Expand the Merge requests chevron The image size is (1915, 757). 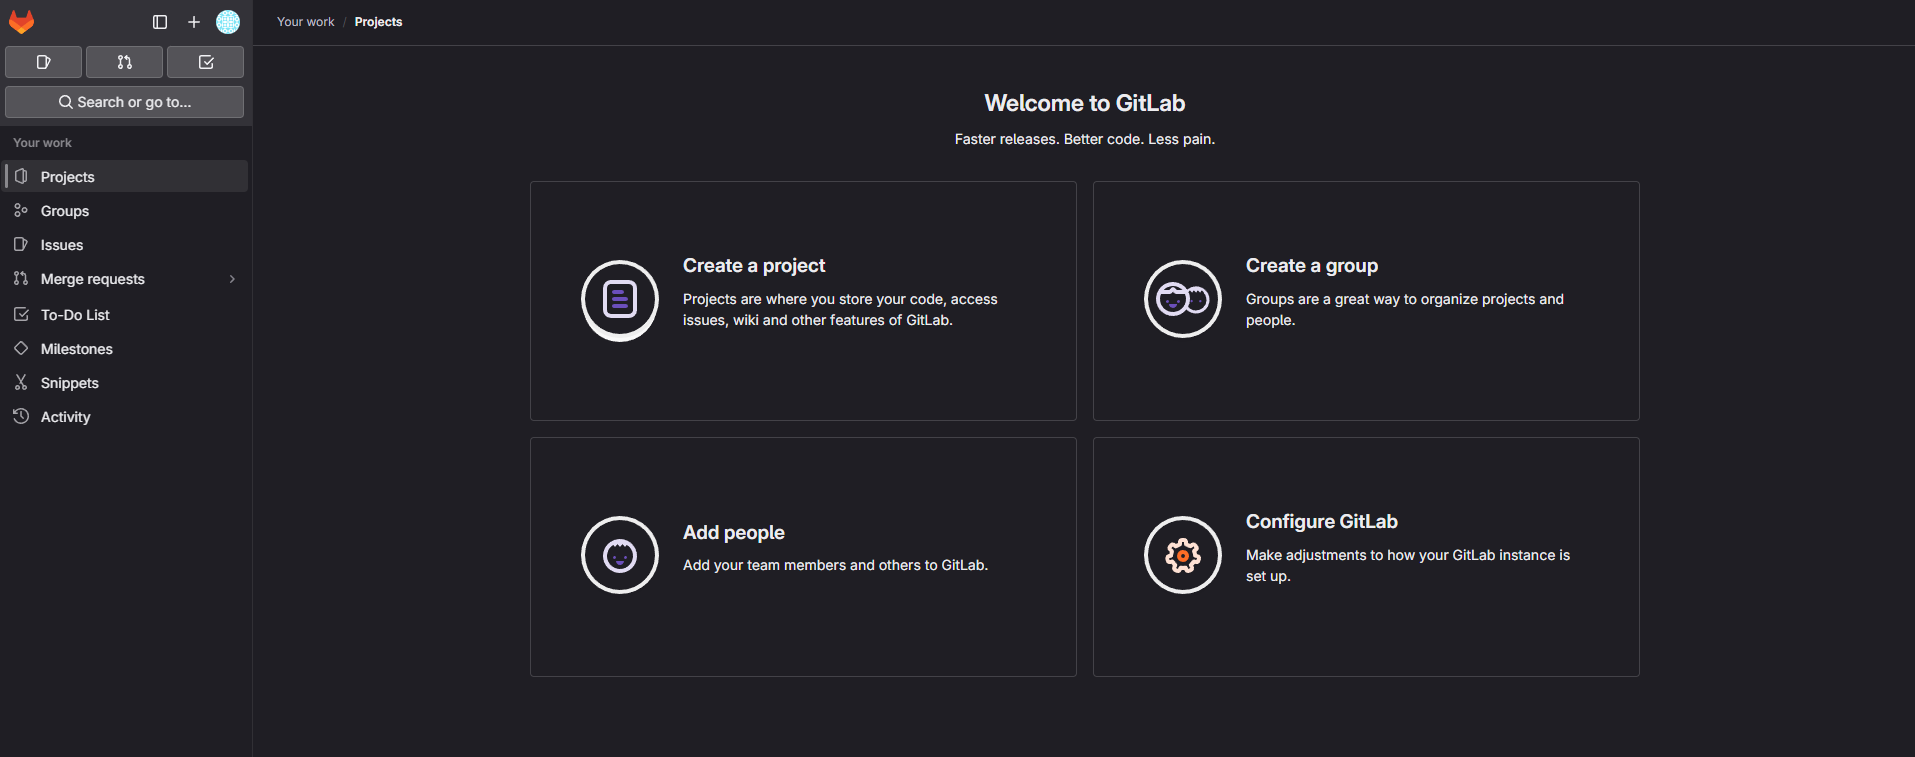click(232, 279)
